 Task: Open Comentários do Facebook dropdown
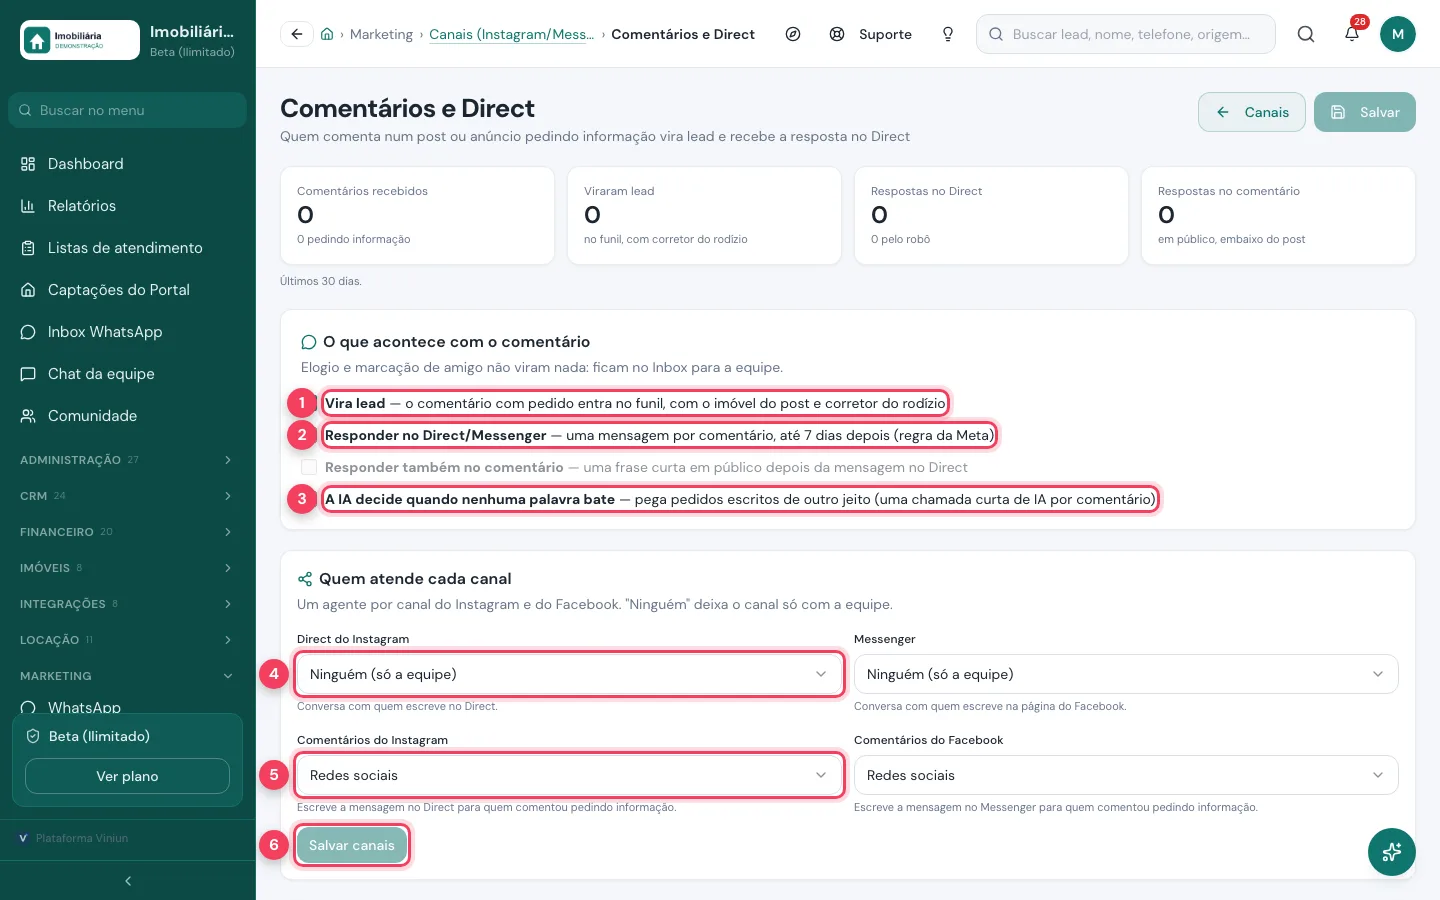pyautogui.click(x=1126, y=775)
